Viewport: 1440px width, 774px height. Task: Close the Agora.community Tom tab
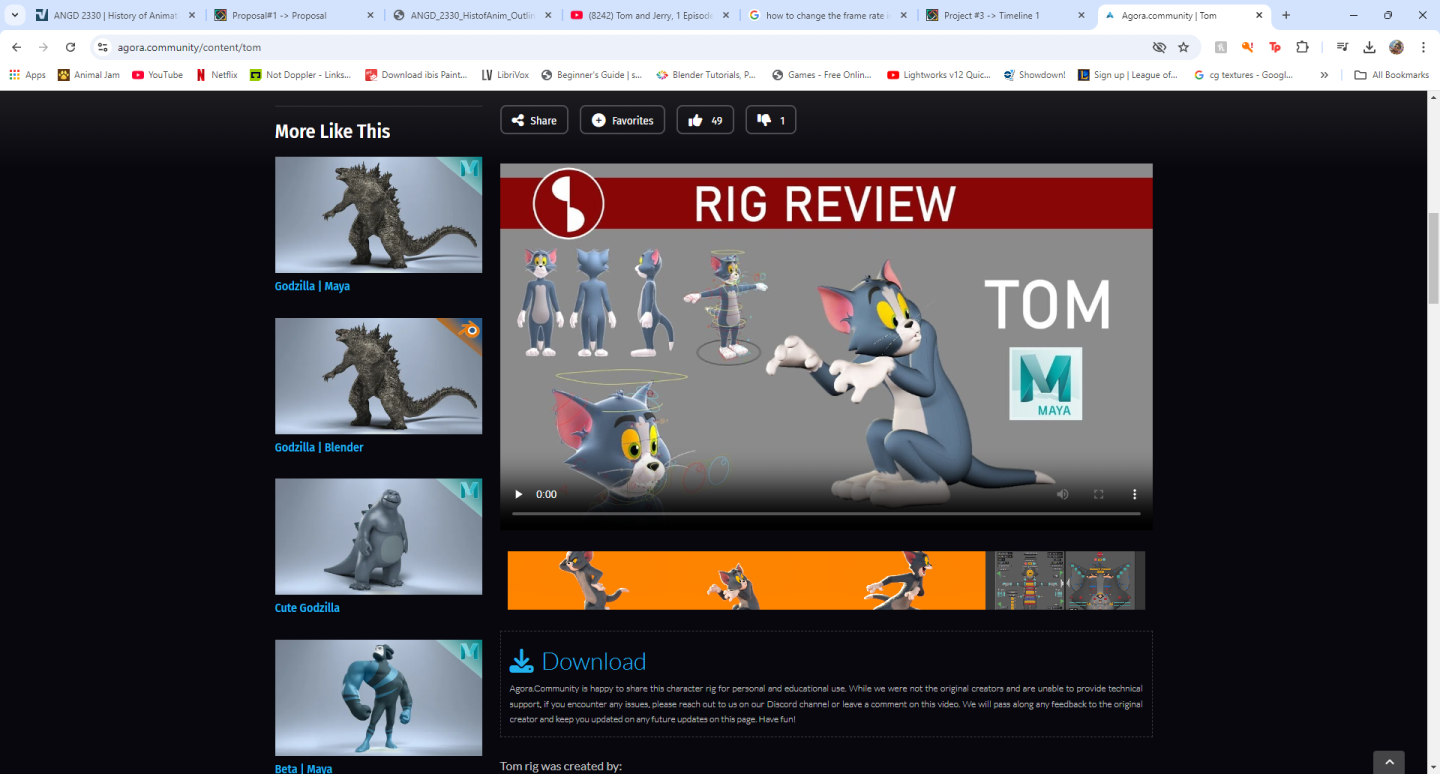pyautogui.click(x=1259, y=16)
